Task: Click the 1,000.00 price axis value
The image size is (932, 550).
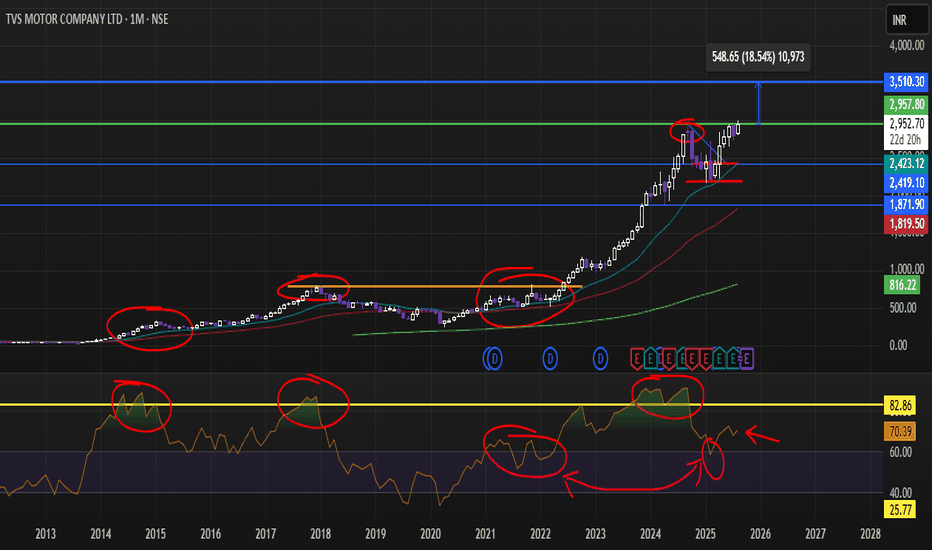Action: click(906, 269)
